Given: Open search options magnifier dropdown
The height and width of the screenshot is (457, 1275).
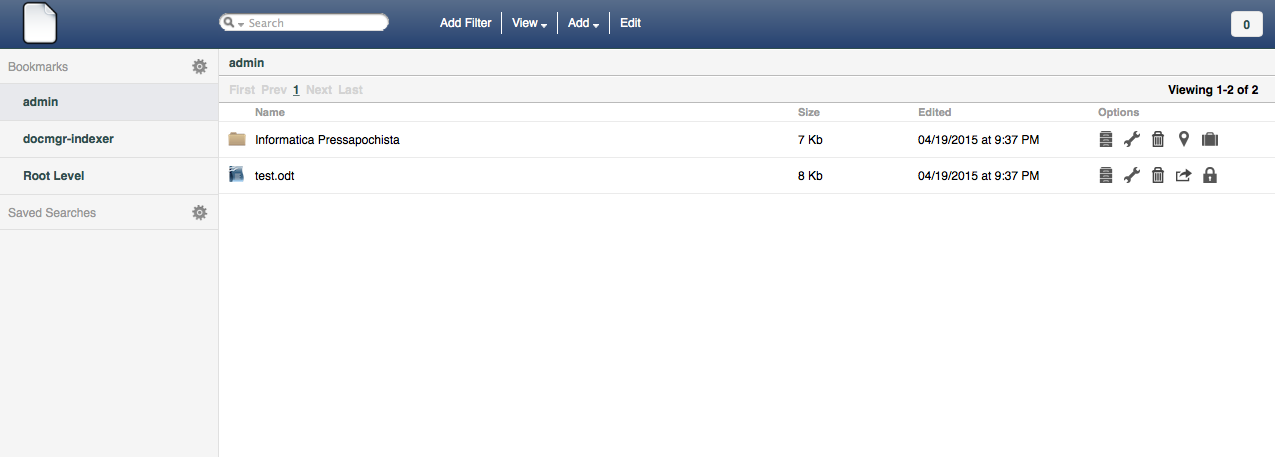Looking at the screenshot, I should (x=234, y=23).
